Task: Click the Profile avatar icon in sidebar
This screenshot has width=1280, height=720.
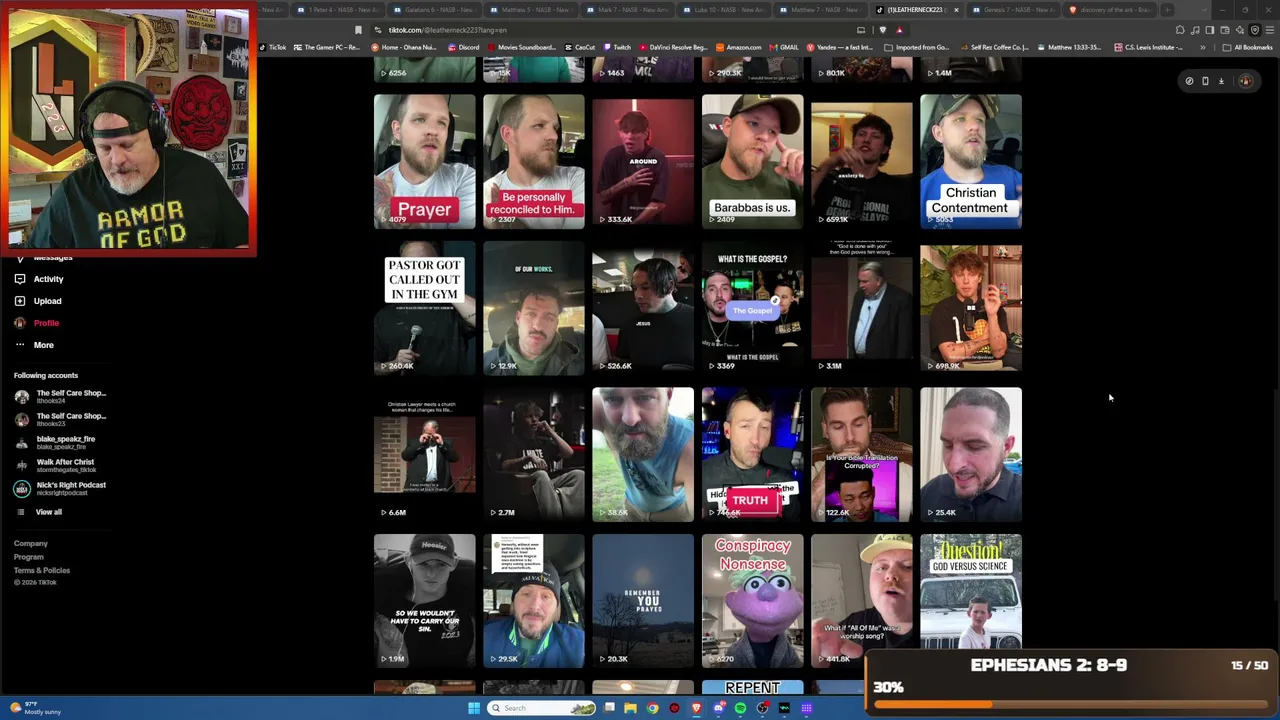Action: tap(20, 323)
